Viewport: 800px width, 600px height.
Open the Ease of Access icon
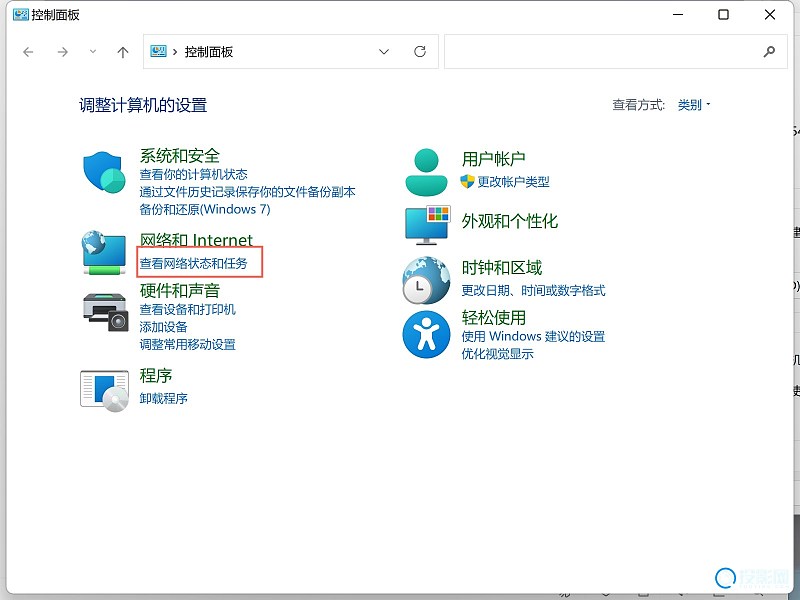tap(426, 334)
